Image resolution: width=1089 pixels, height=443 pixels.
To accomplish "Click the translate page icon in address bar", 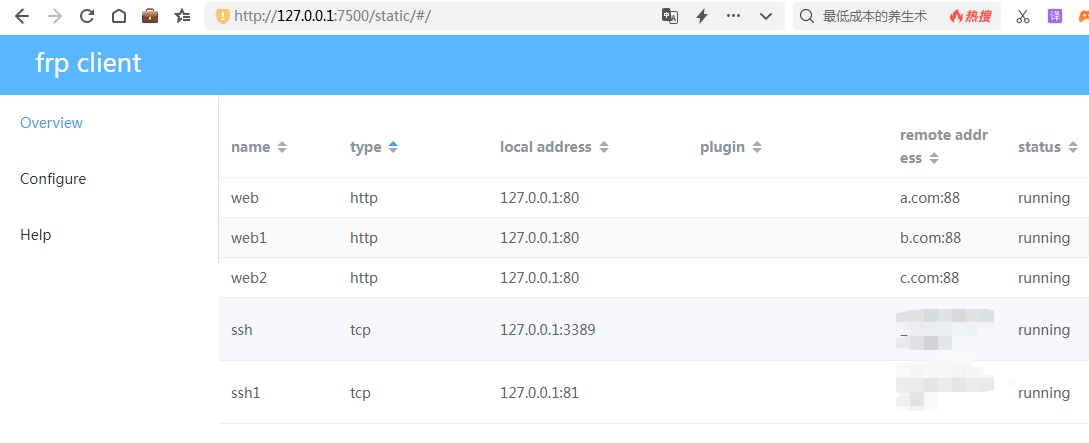I will pos(670,16).
